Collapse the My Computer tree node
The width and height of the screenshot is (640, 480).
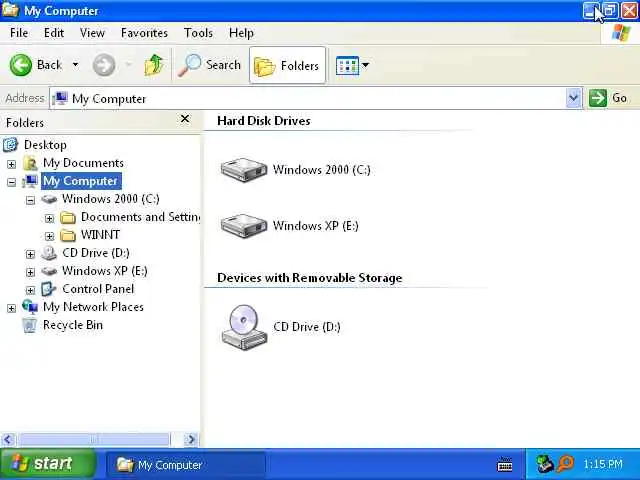pos(11,182)
